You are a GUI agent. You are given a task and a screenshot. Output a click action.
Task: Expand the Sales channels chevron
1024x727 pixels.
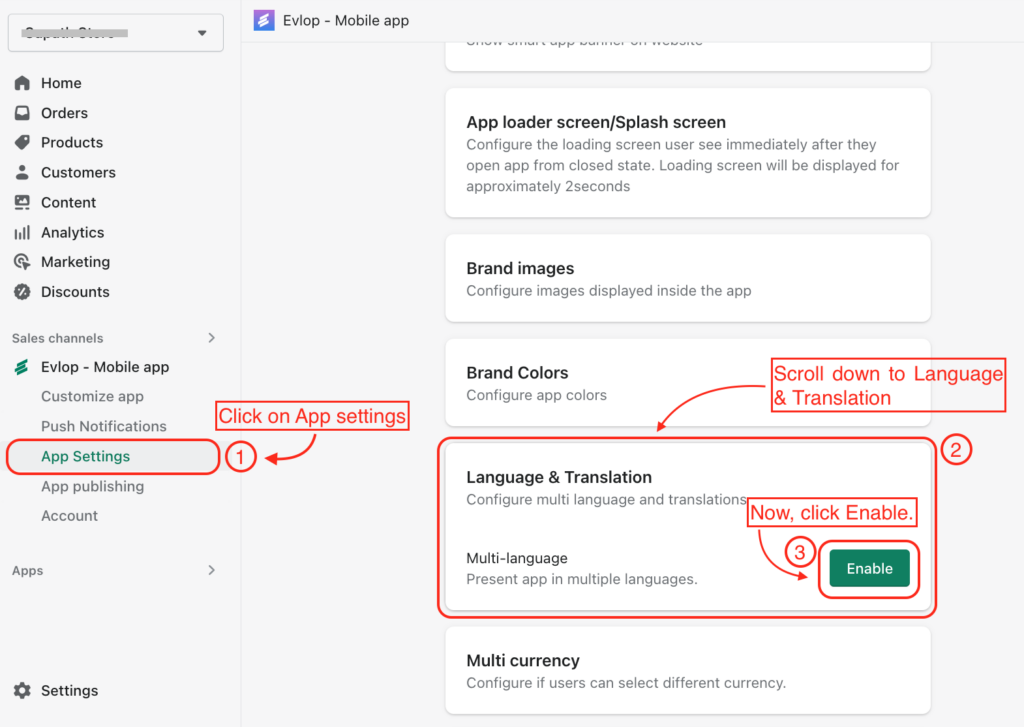coord(212,338)
